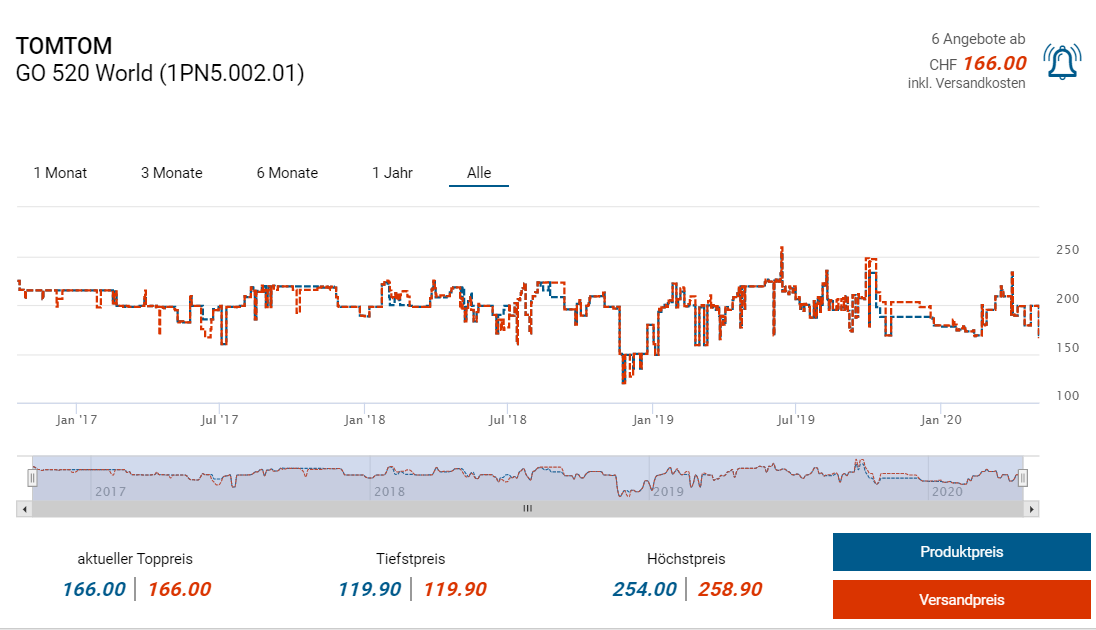Show the 6 Monate price history
Image resolution: width=1096 pixels, height=630 pixels.
[287, 173]
